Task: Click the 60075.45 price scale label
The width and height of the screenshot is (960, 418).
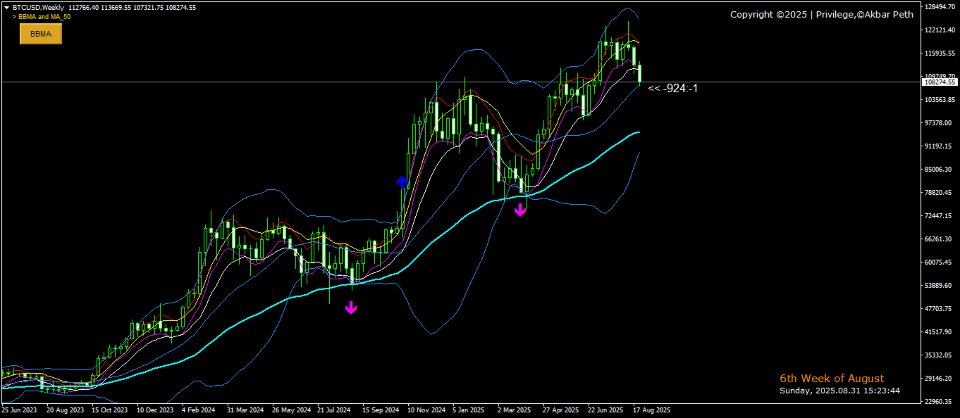Action: click(938, 262)
